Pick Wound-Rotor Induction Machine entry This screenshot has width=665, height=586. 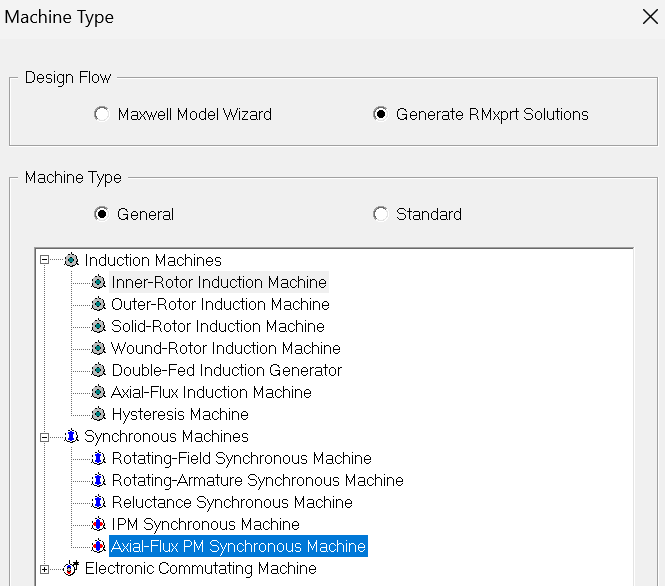click(225, 349)
